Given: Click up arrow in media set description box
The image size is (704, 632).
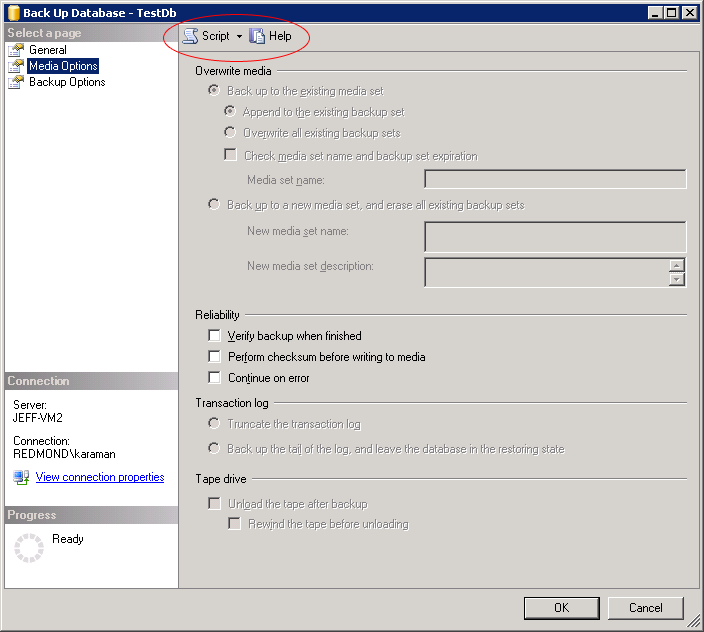Looking at the screenshot, I should [677, 265].
